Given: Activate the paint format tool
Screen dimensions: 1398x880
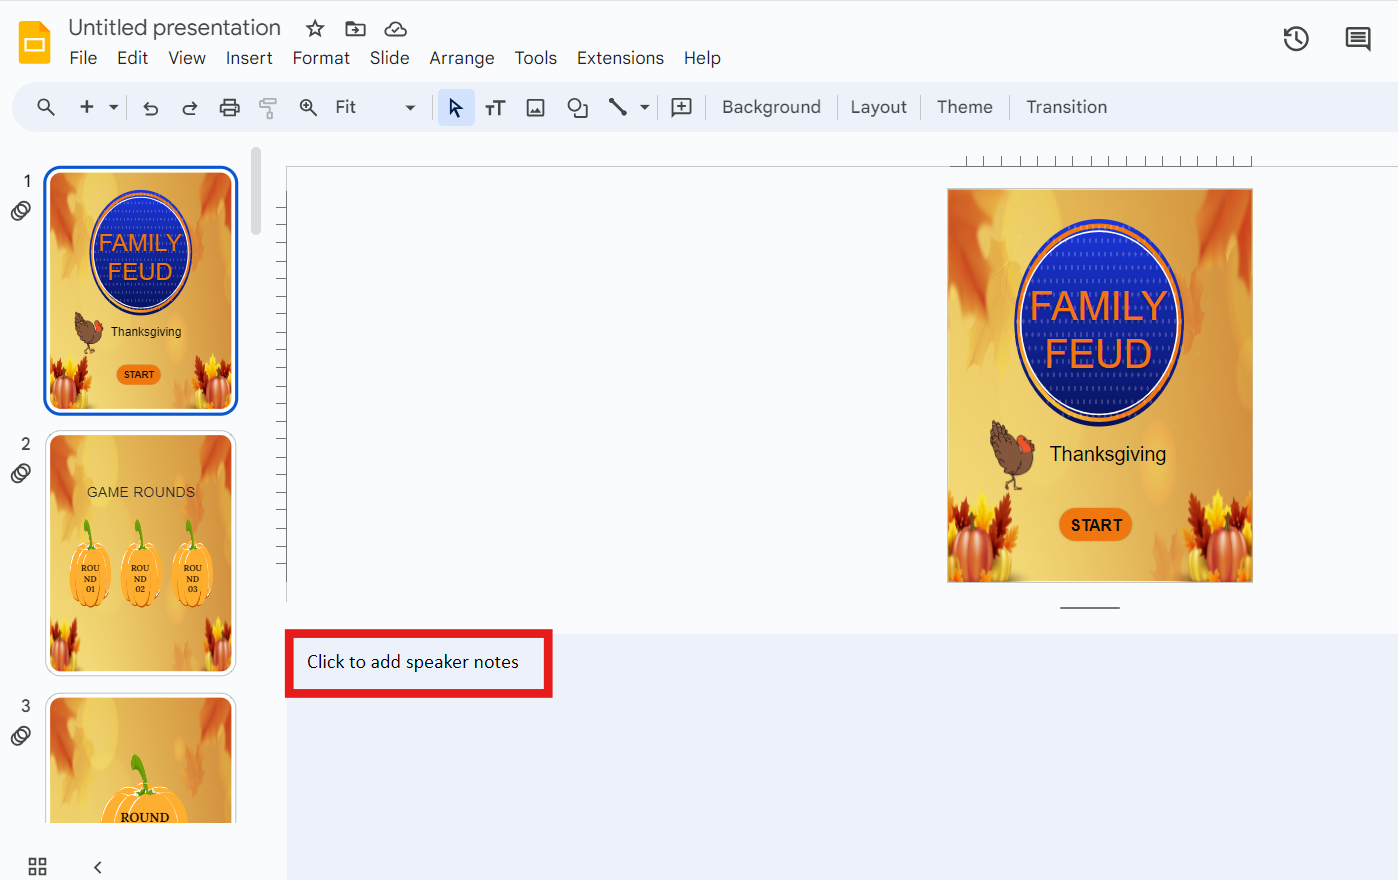Looking at the screenshot, I should pyautogui.click(x=268, y=107).
